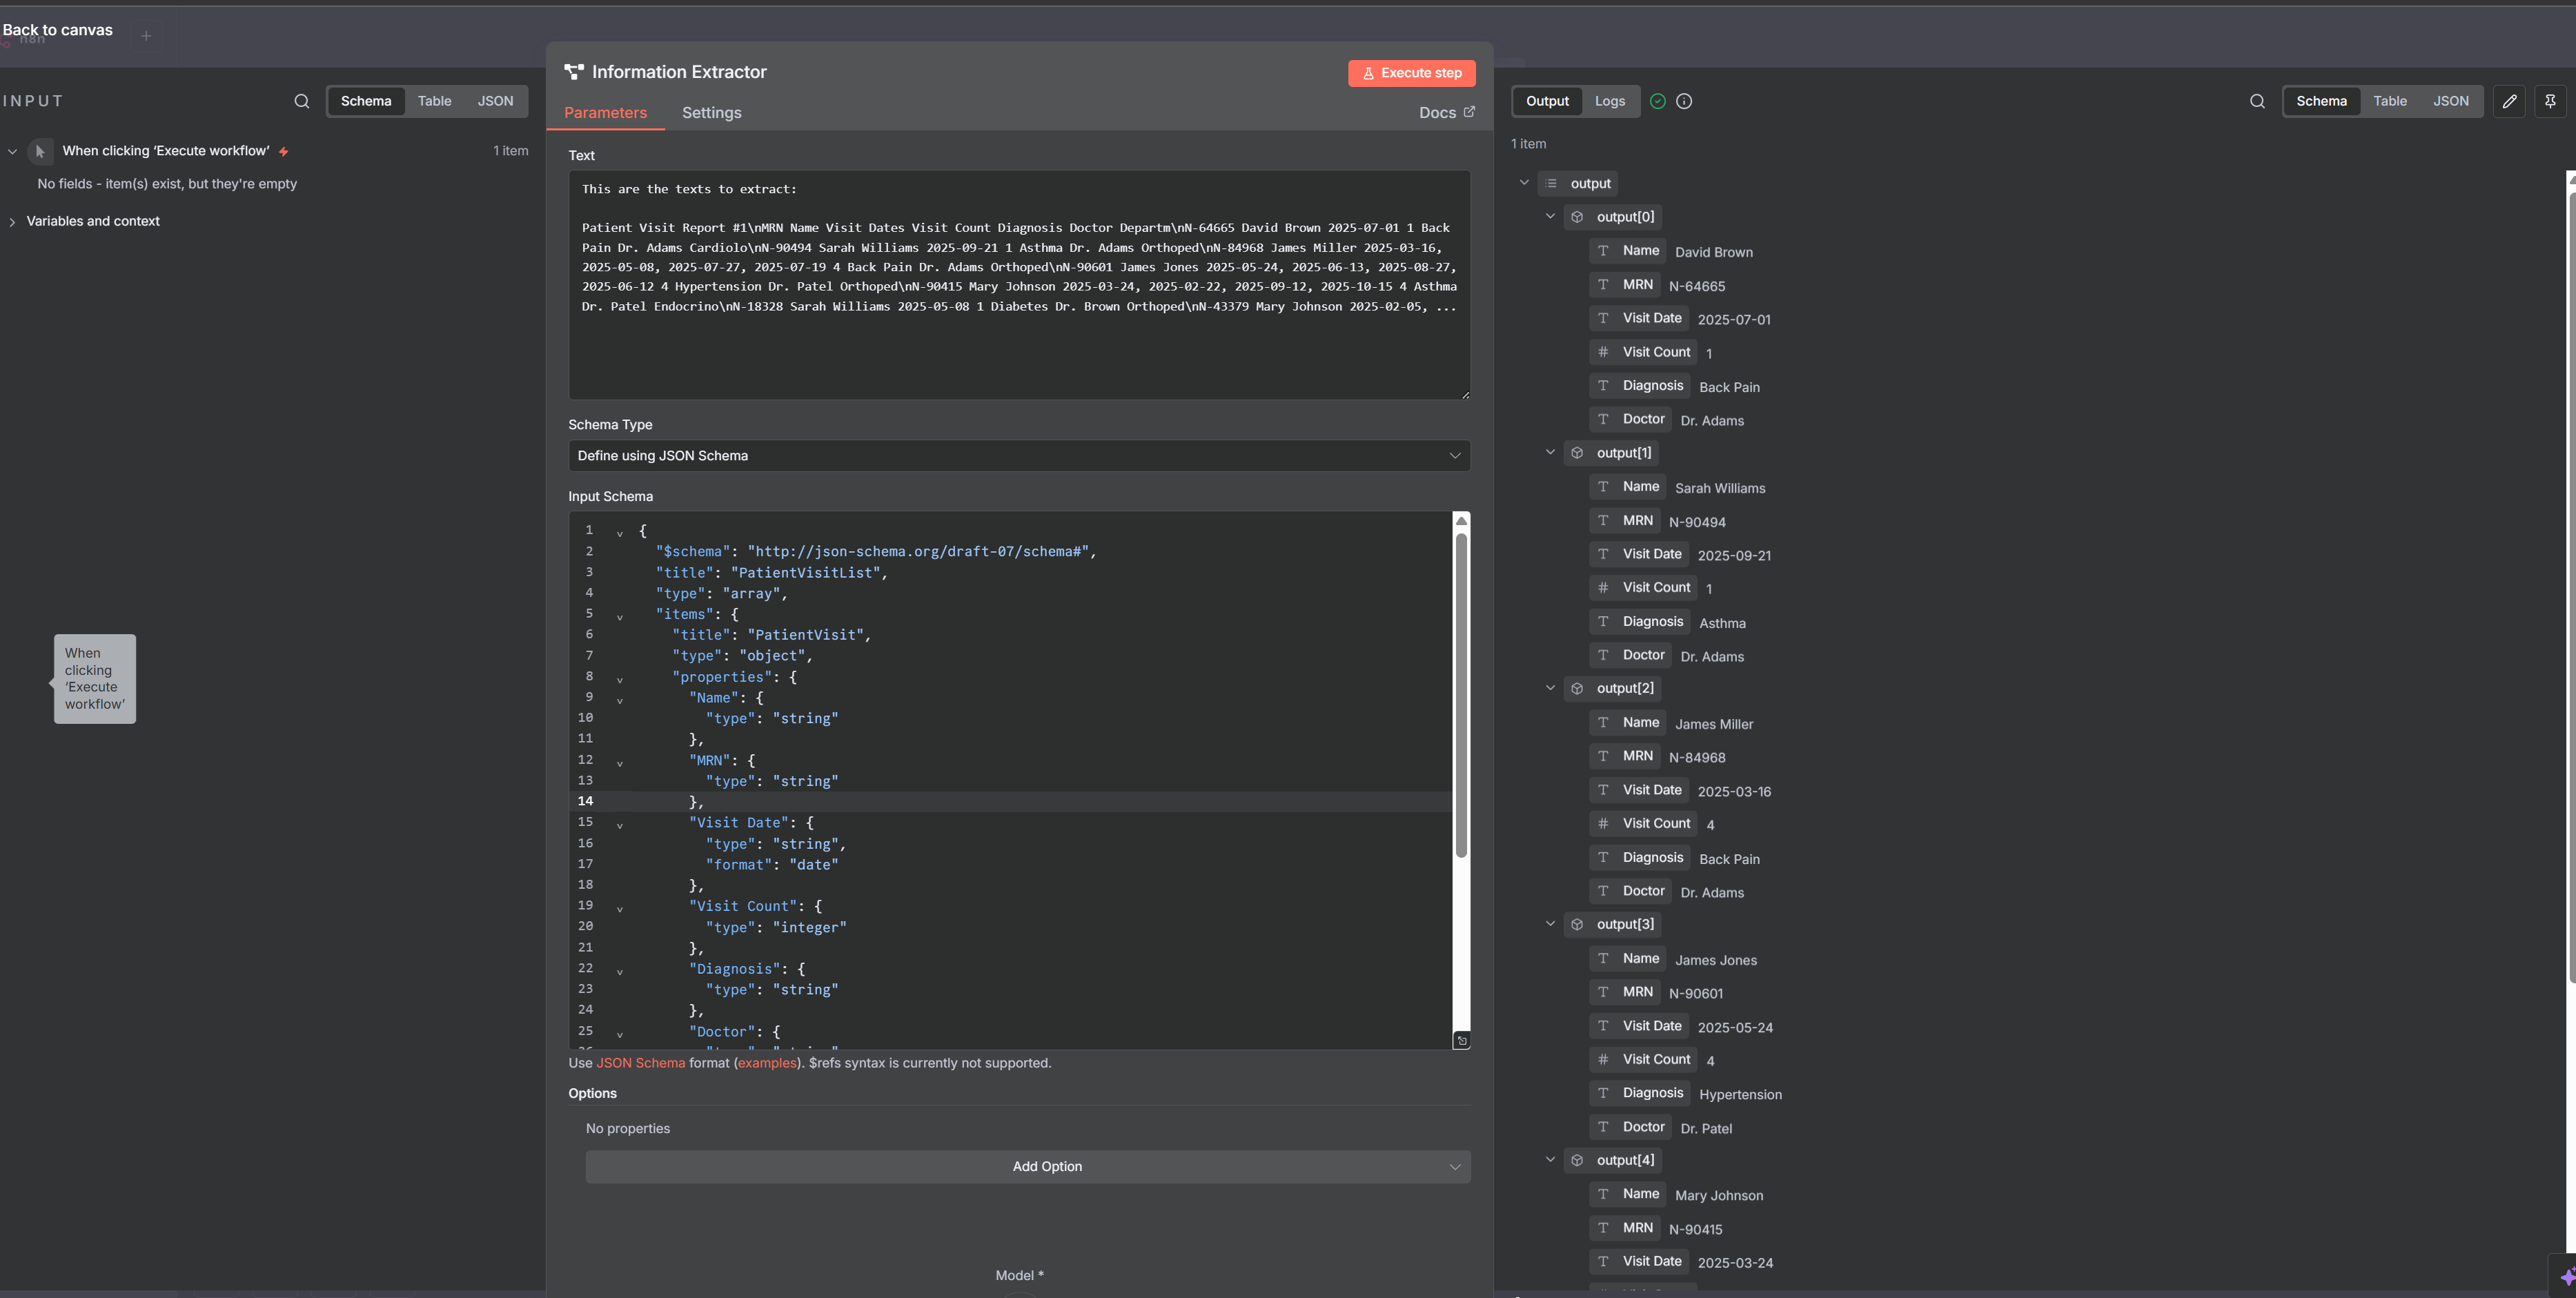Image resolution: width=2576 pixels, height=1298 pixels.
Task: Click the output info circle icon
Action: pyautogui.click(x=1684, y=101)
